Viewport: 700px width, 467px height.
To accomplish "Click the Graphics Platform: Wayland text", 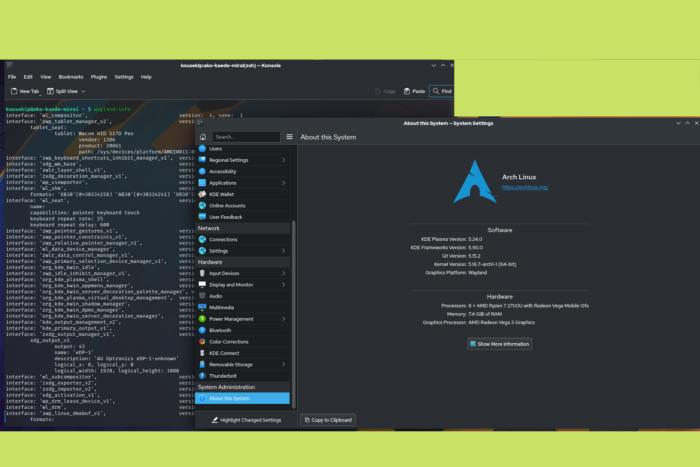I will 456,272.
